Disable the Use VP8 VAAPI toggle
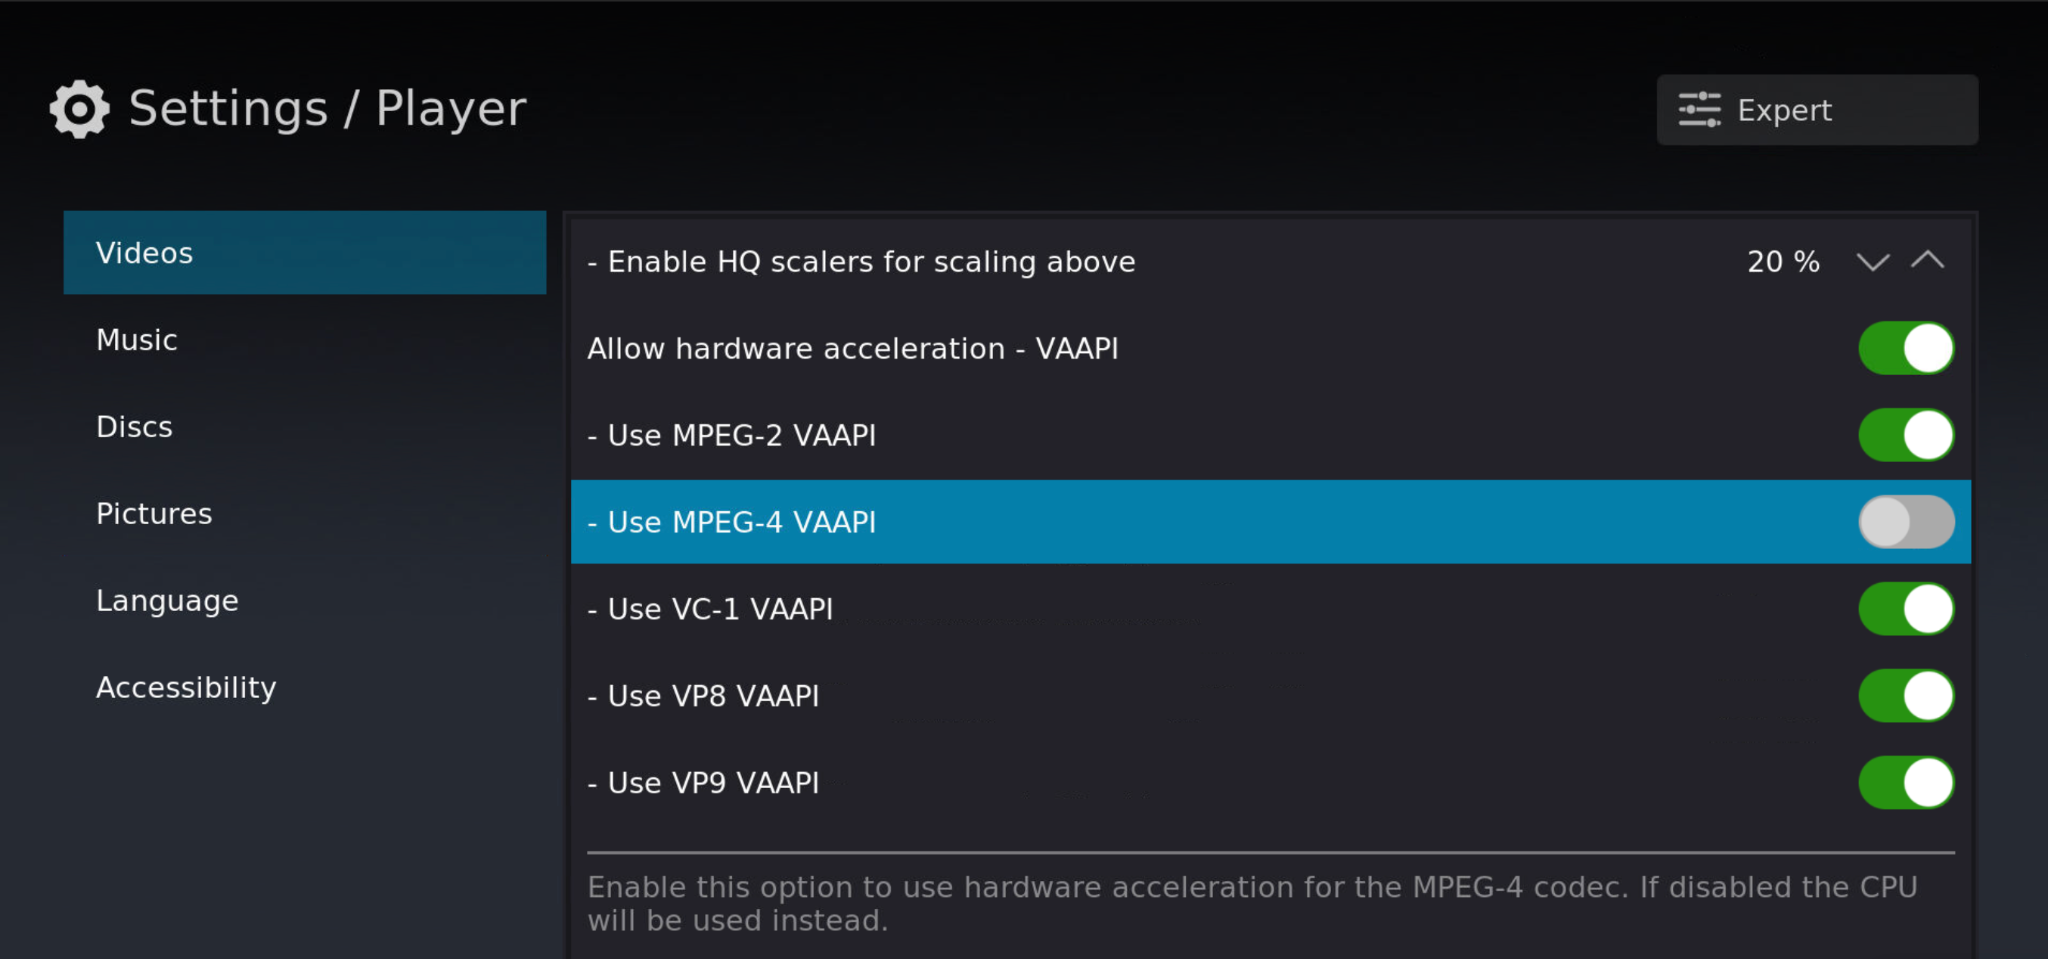This screenshot has width=2048, height=959. [1905, 696]
